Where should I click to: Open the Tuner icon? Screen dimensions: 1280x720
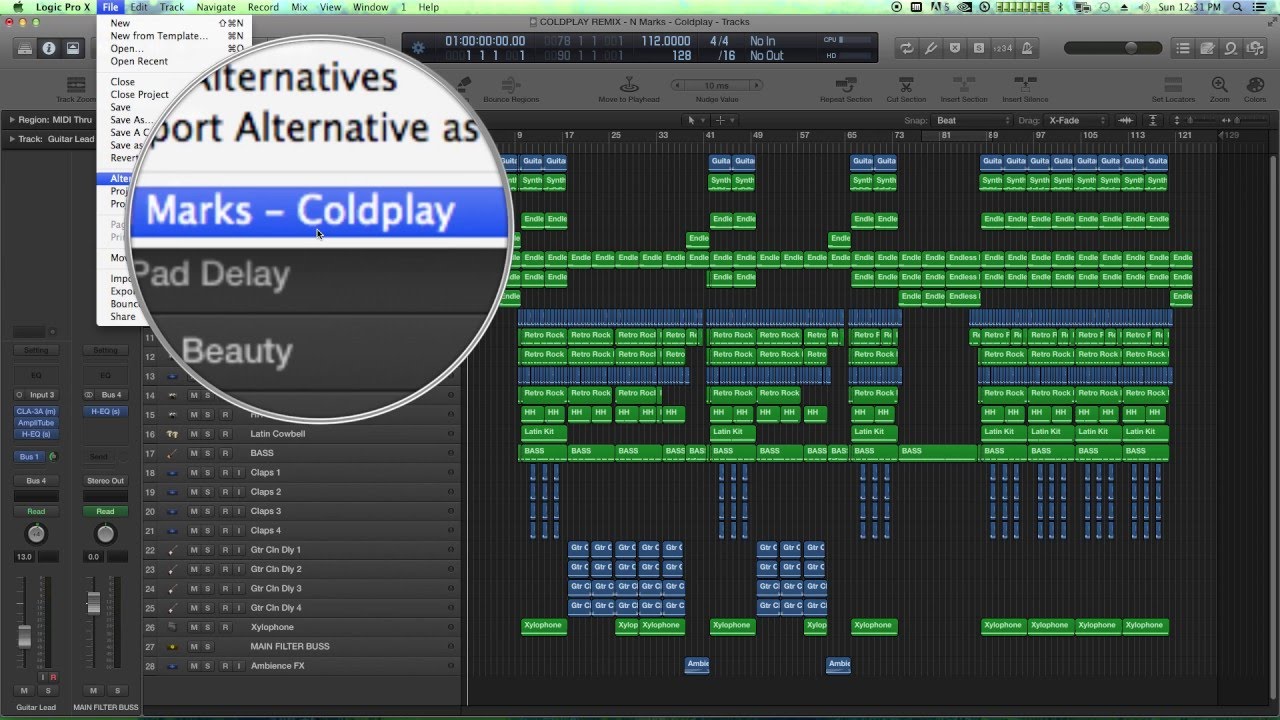[931, 48]
